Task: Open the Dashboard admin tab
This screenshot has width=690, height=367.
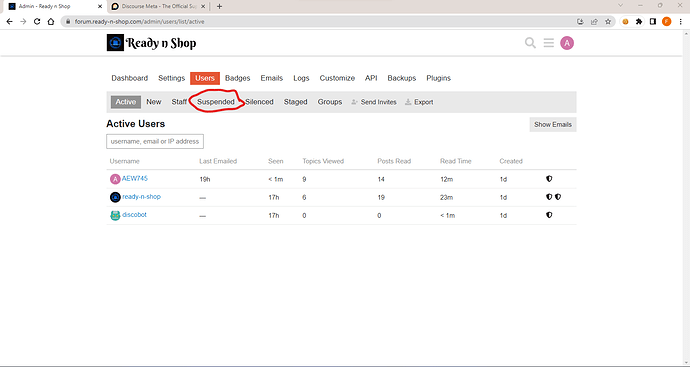Action: 129,78
